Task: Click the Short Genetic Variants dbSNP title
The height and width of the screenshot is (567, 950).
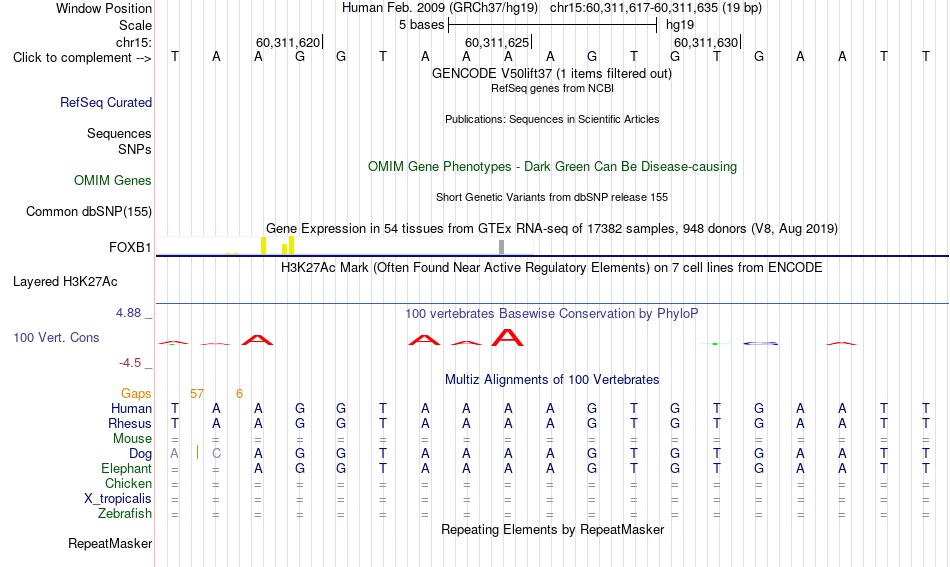Action: coord(552,197)
